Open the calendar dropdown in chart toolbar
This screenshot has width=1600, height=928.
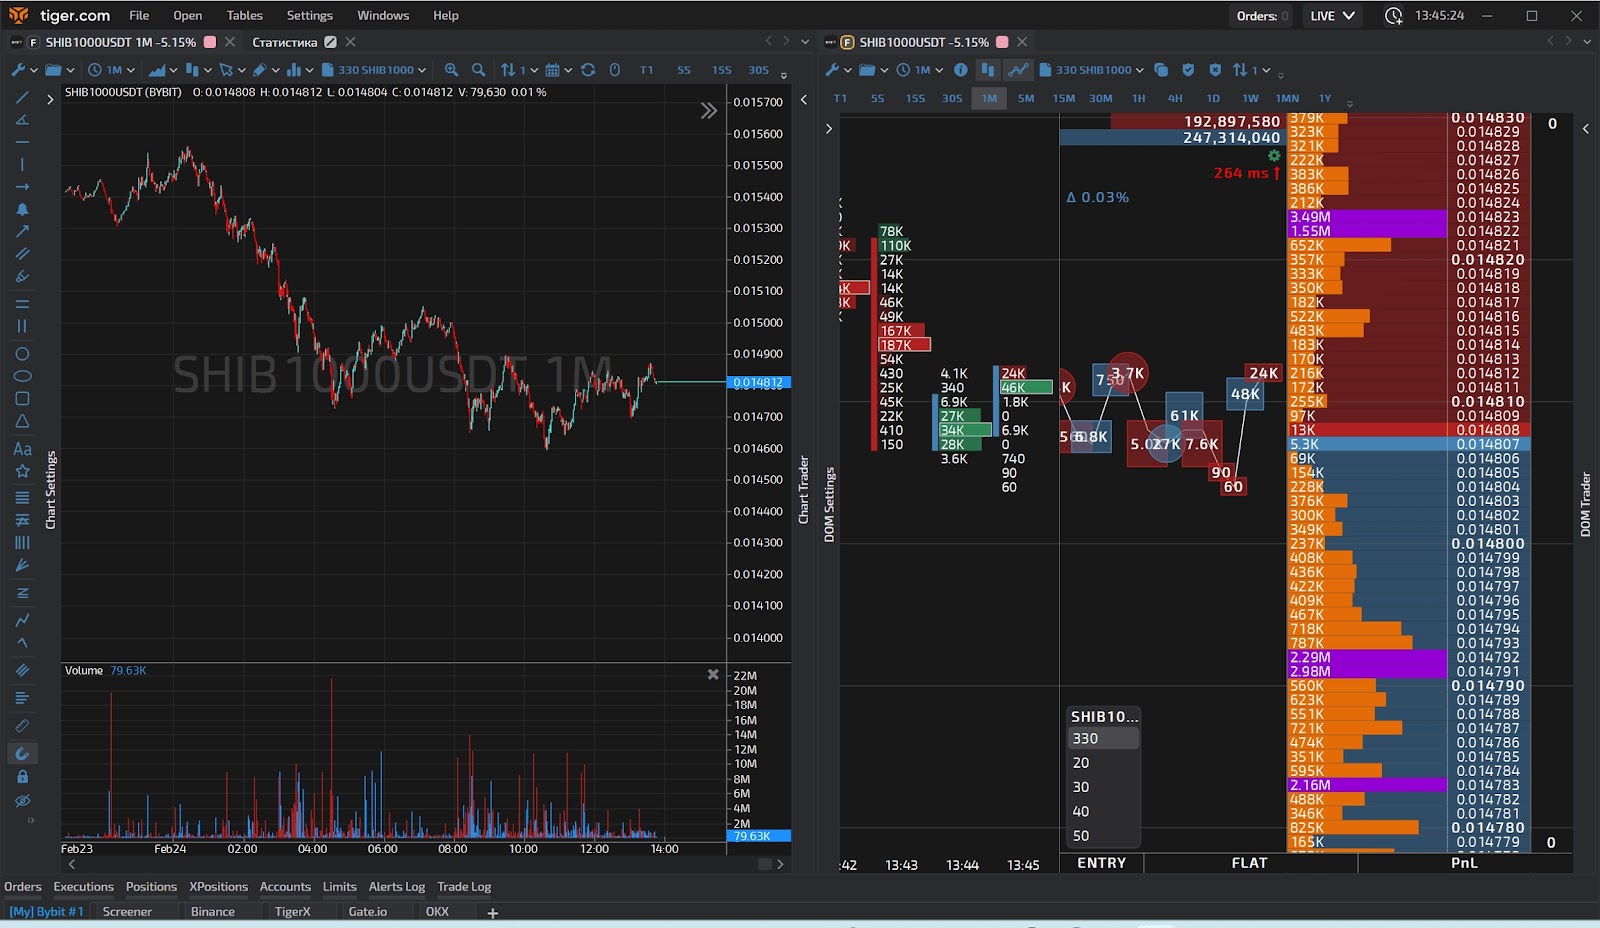click(x=559, y=70)
